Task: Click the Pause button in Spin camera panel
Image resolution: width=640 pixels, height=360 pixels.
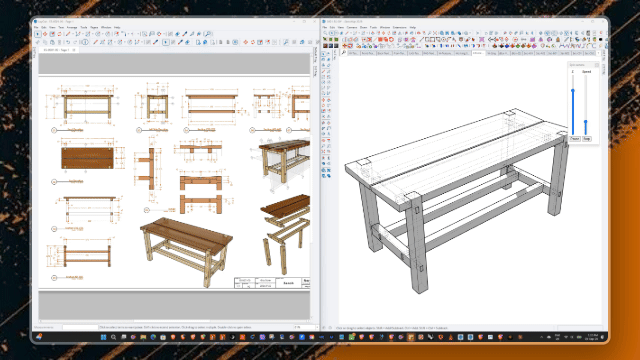Action: 575,139
